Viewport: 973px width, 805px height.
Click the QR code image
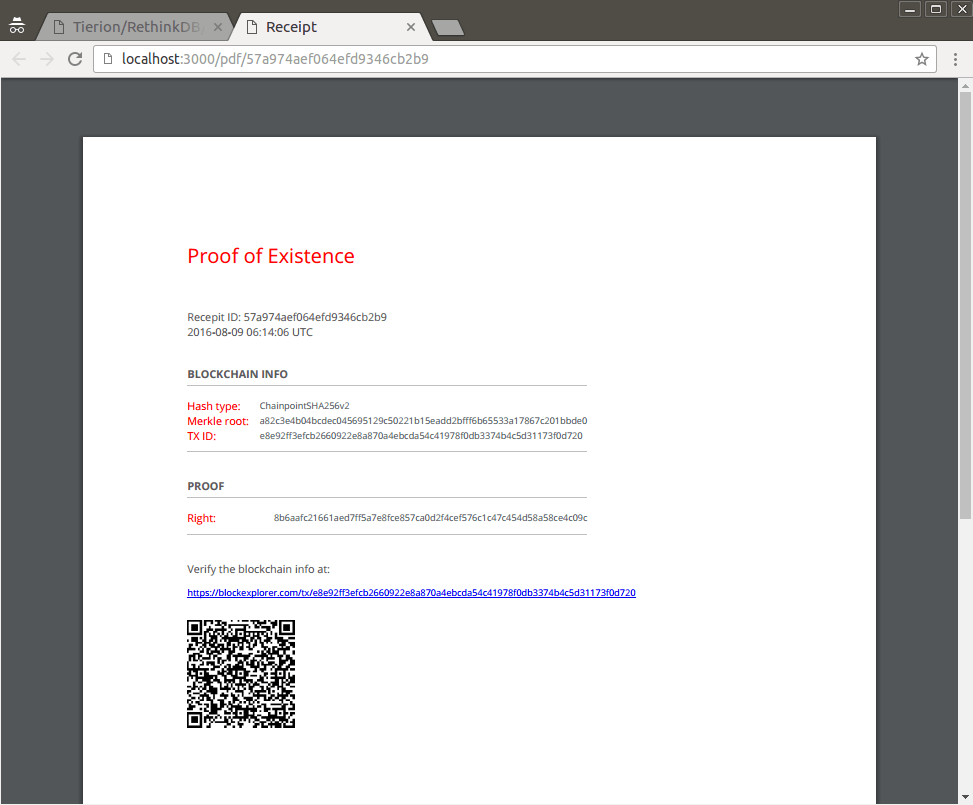pos(240,673)
